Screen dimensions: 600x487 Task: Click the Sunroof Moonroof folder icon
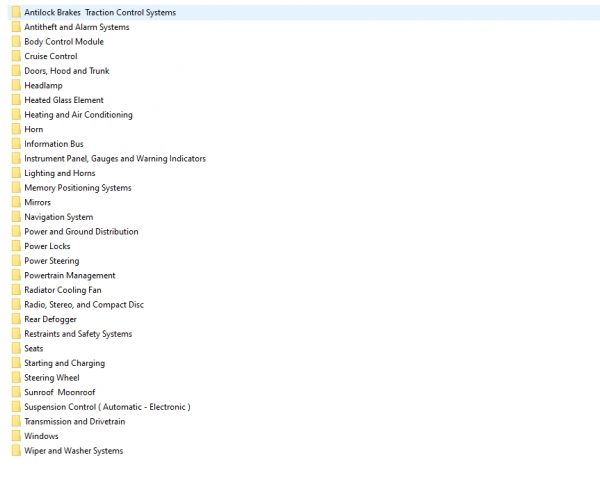click(16, 392)
